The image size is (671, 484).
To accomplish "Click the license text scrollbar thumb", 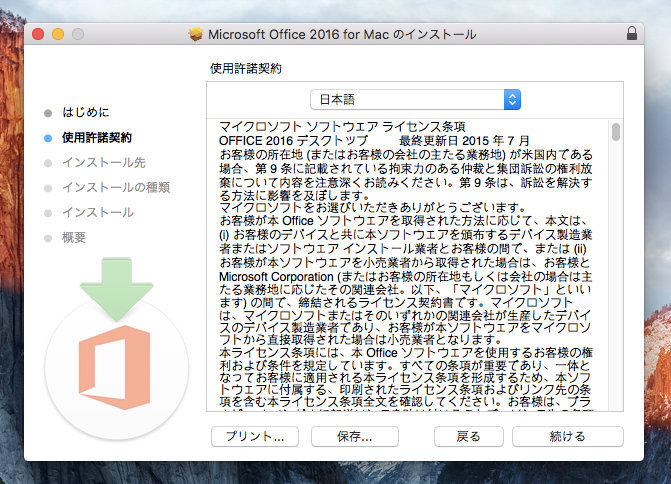I will click(x=616, y=132).
